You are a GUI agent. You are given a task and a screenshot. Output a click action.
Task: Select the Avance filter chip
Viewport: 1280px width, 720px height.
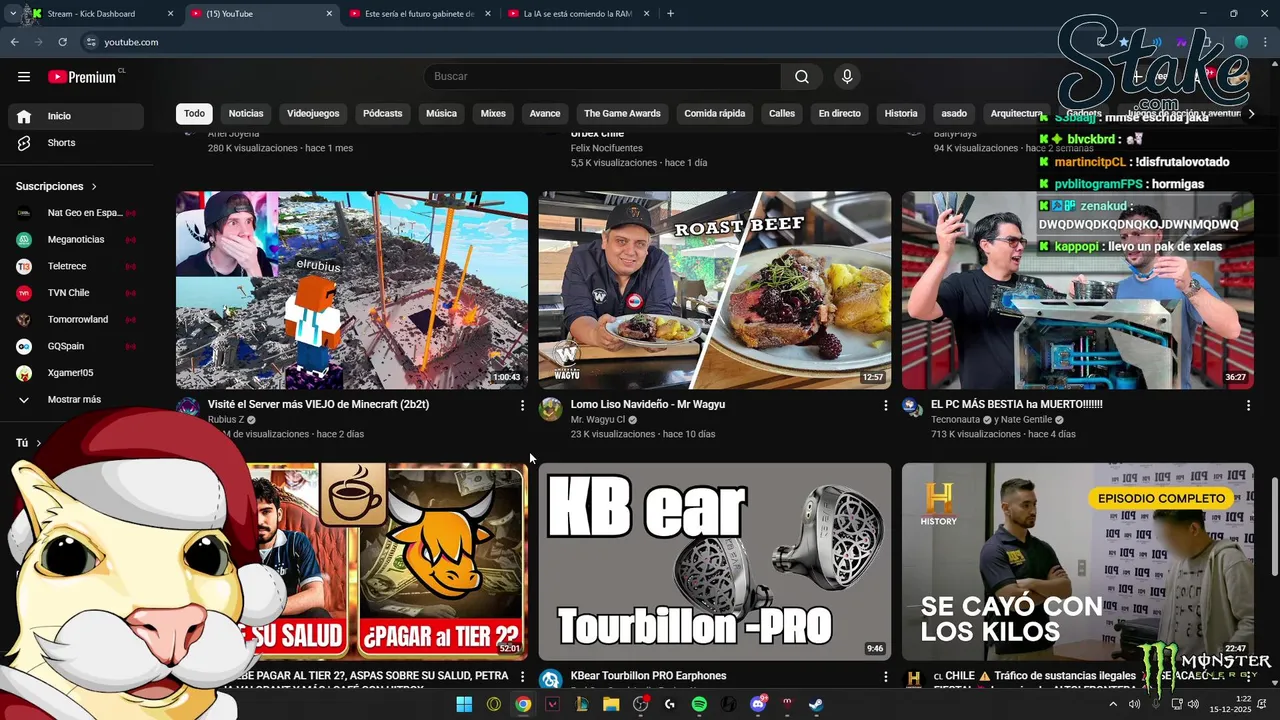pyautogui.click(x=545, y=114)
